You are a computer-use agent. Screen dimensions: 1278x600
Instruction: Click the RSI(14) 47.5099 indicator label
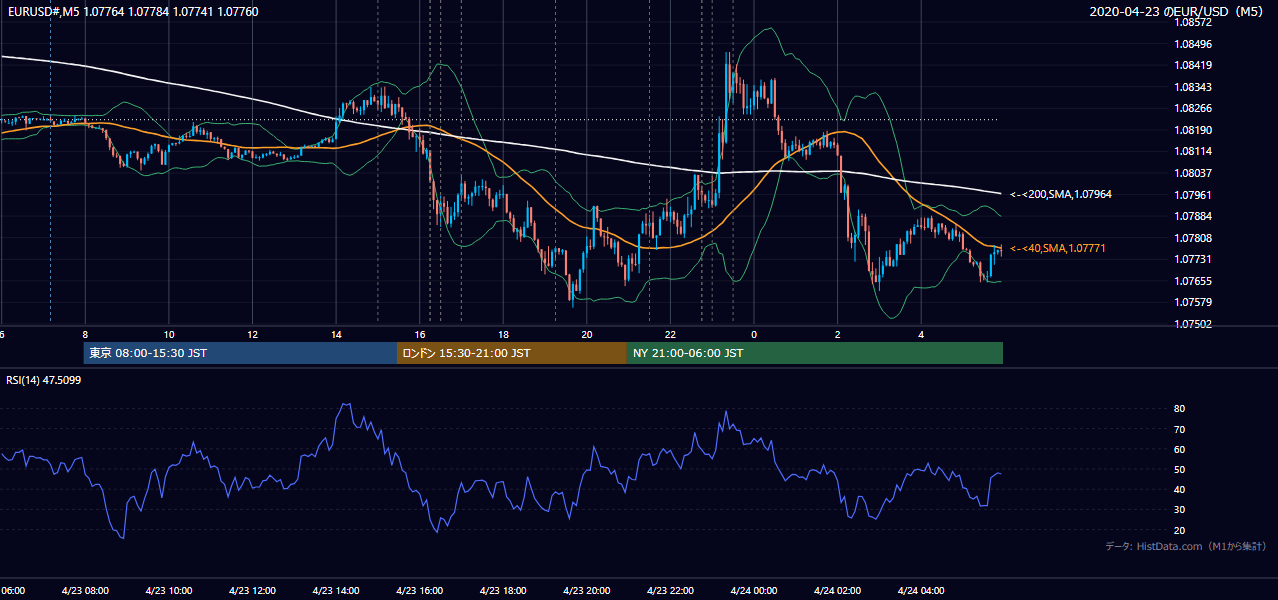click(44, 380)
